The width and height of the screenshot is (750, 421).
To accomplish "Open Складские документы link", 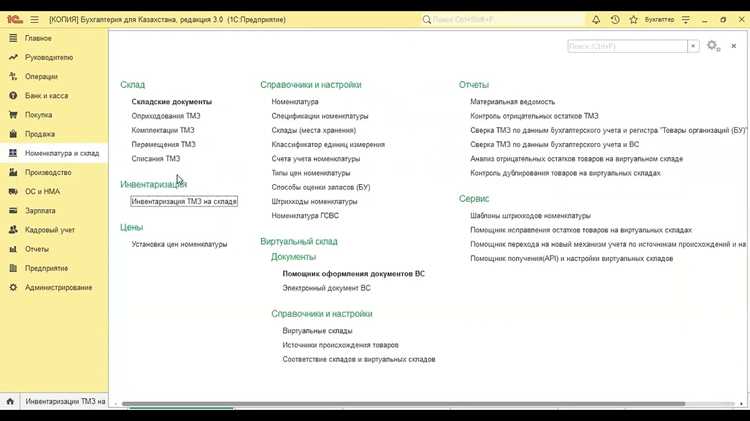I will (x=172, y=101).
